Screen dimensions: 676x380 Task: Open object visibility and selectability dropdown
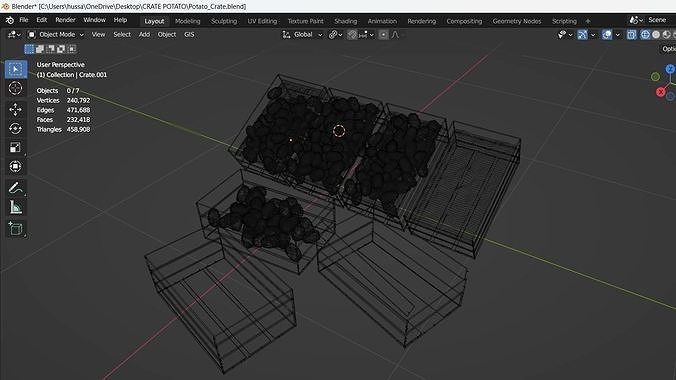click(565, 35)
